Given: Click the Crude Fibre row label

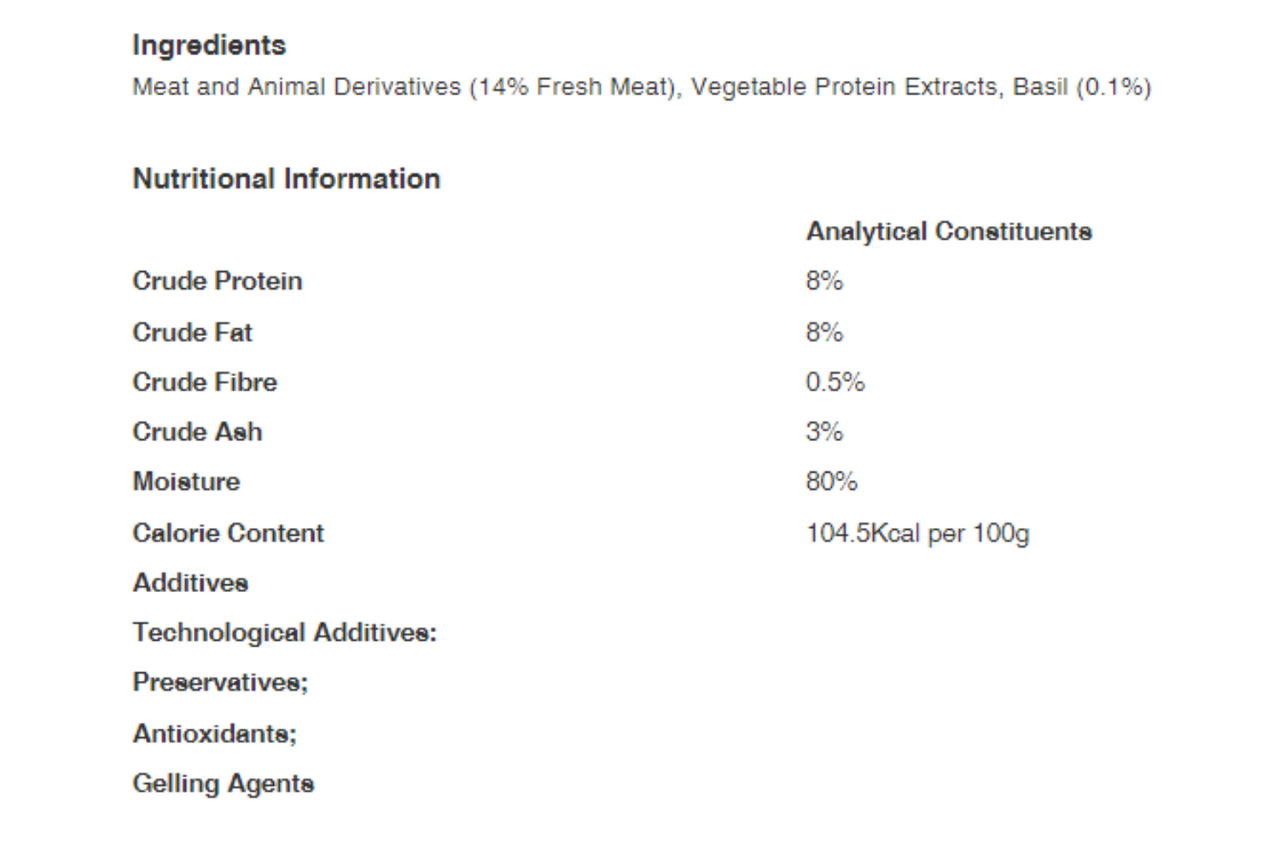Looking at the screenshot, I should pos(205,382).
